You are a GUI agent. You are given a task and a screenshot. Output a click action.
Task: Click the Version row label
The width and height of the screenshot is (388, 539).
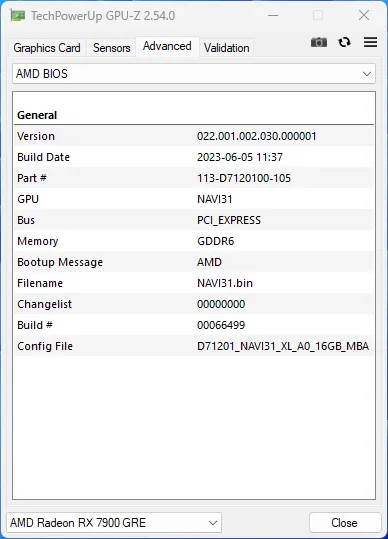tap(36, 136)
